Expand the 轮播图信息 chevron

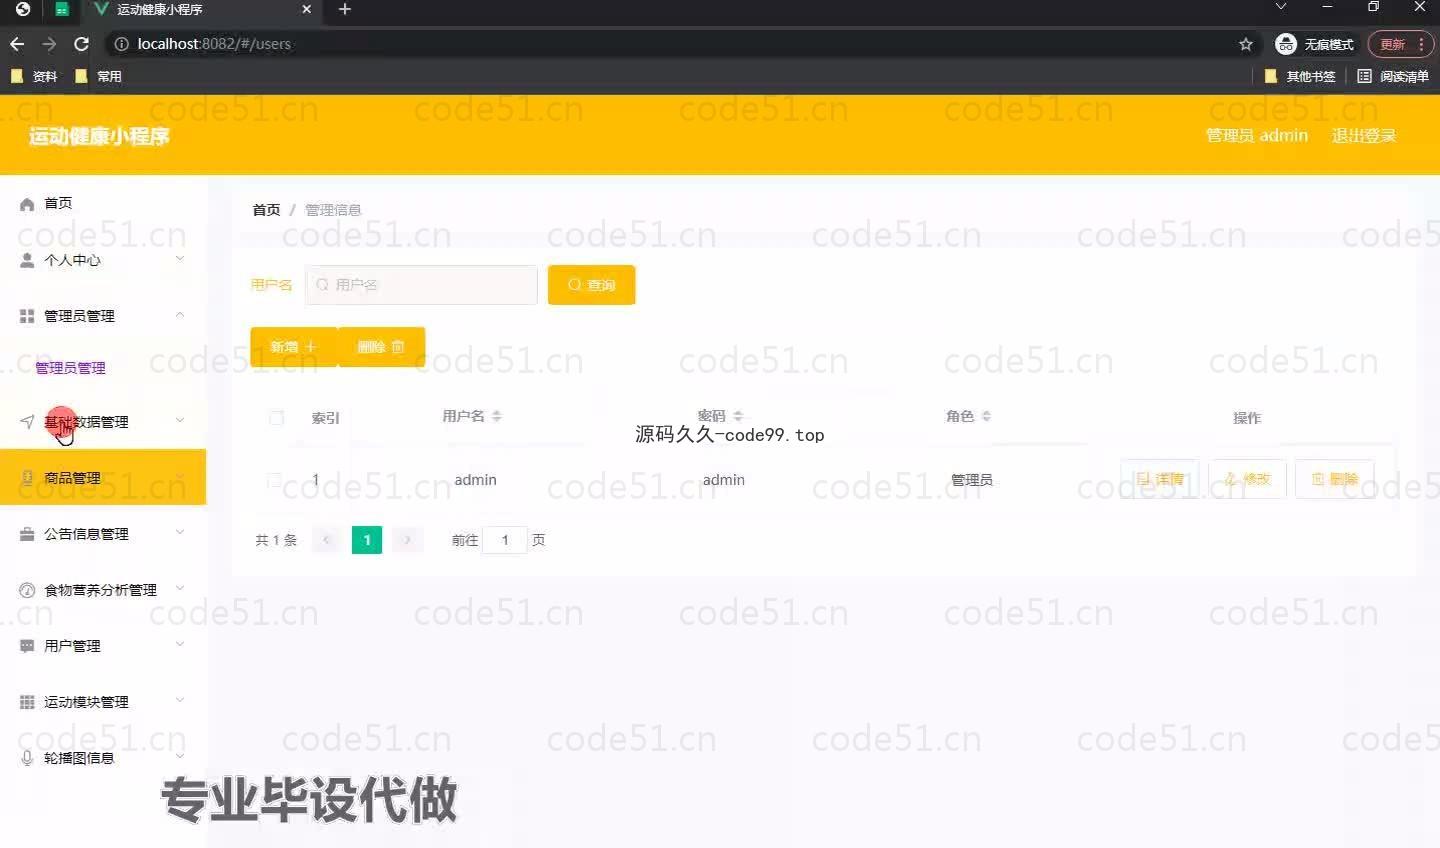tap(180, 757)
